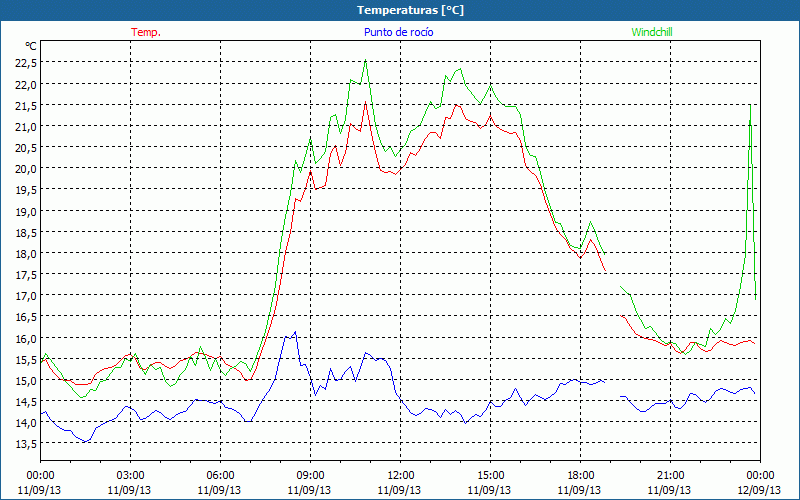Select the red Temp. legend label
The height and width of the screenshot is (500, 800).
(x=146, y=32)
